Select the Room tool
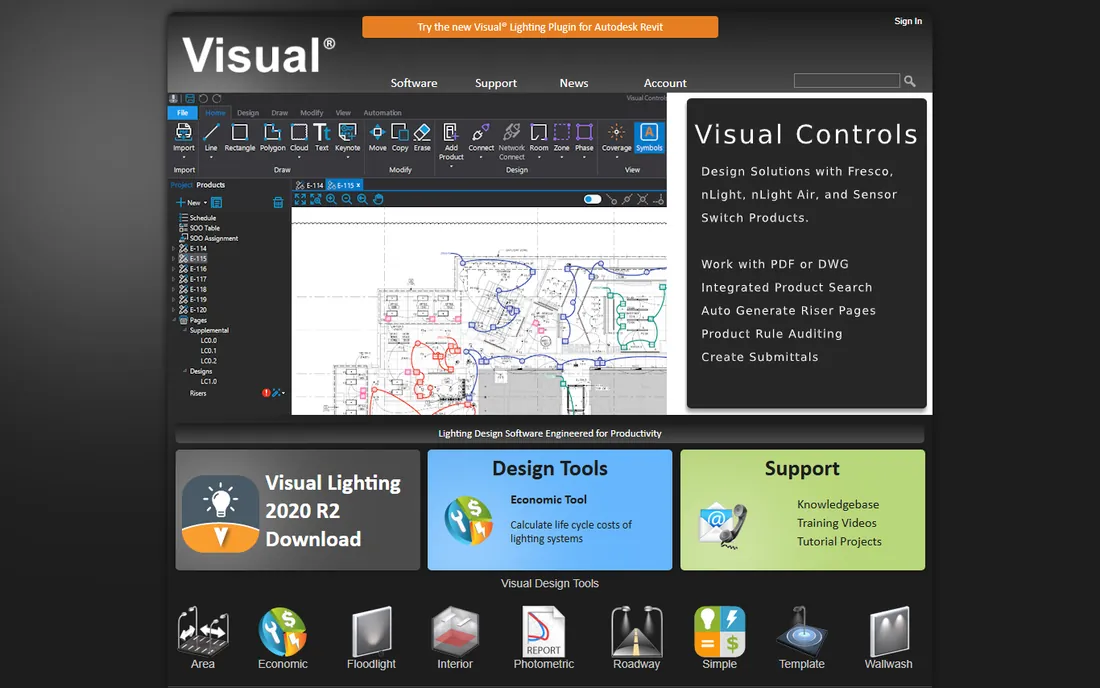Screen dimensions: 1100x688 tap(539, 138)
